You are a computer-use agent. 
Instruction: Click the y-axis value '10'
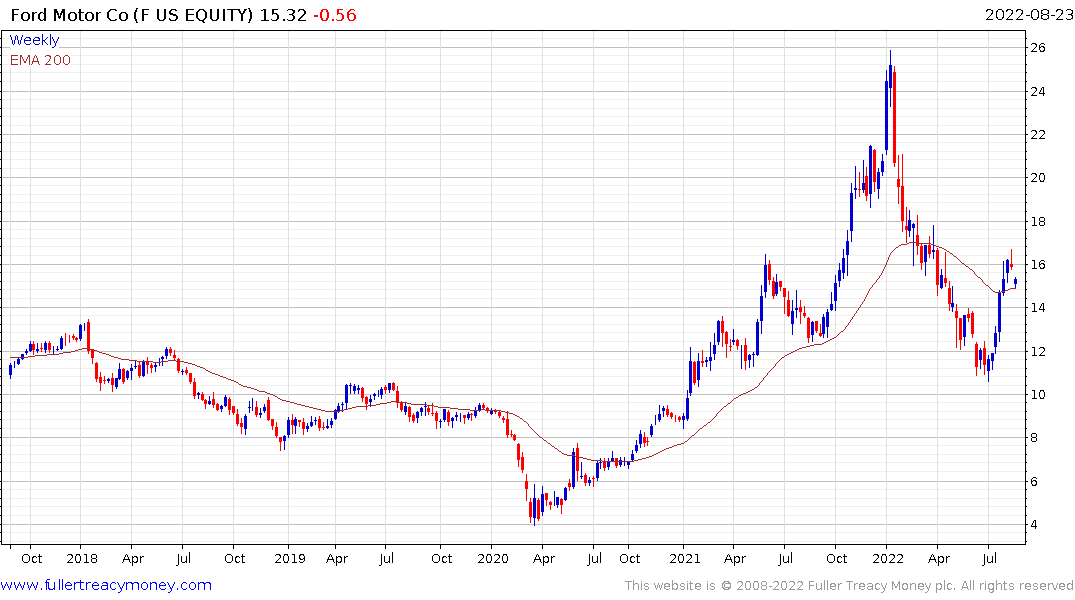(x=1038, y=395)
